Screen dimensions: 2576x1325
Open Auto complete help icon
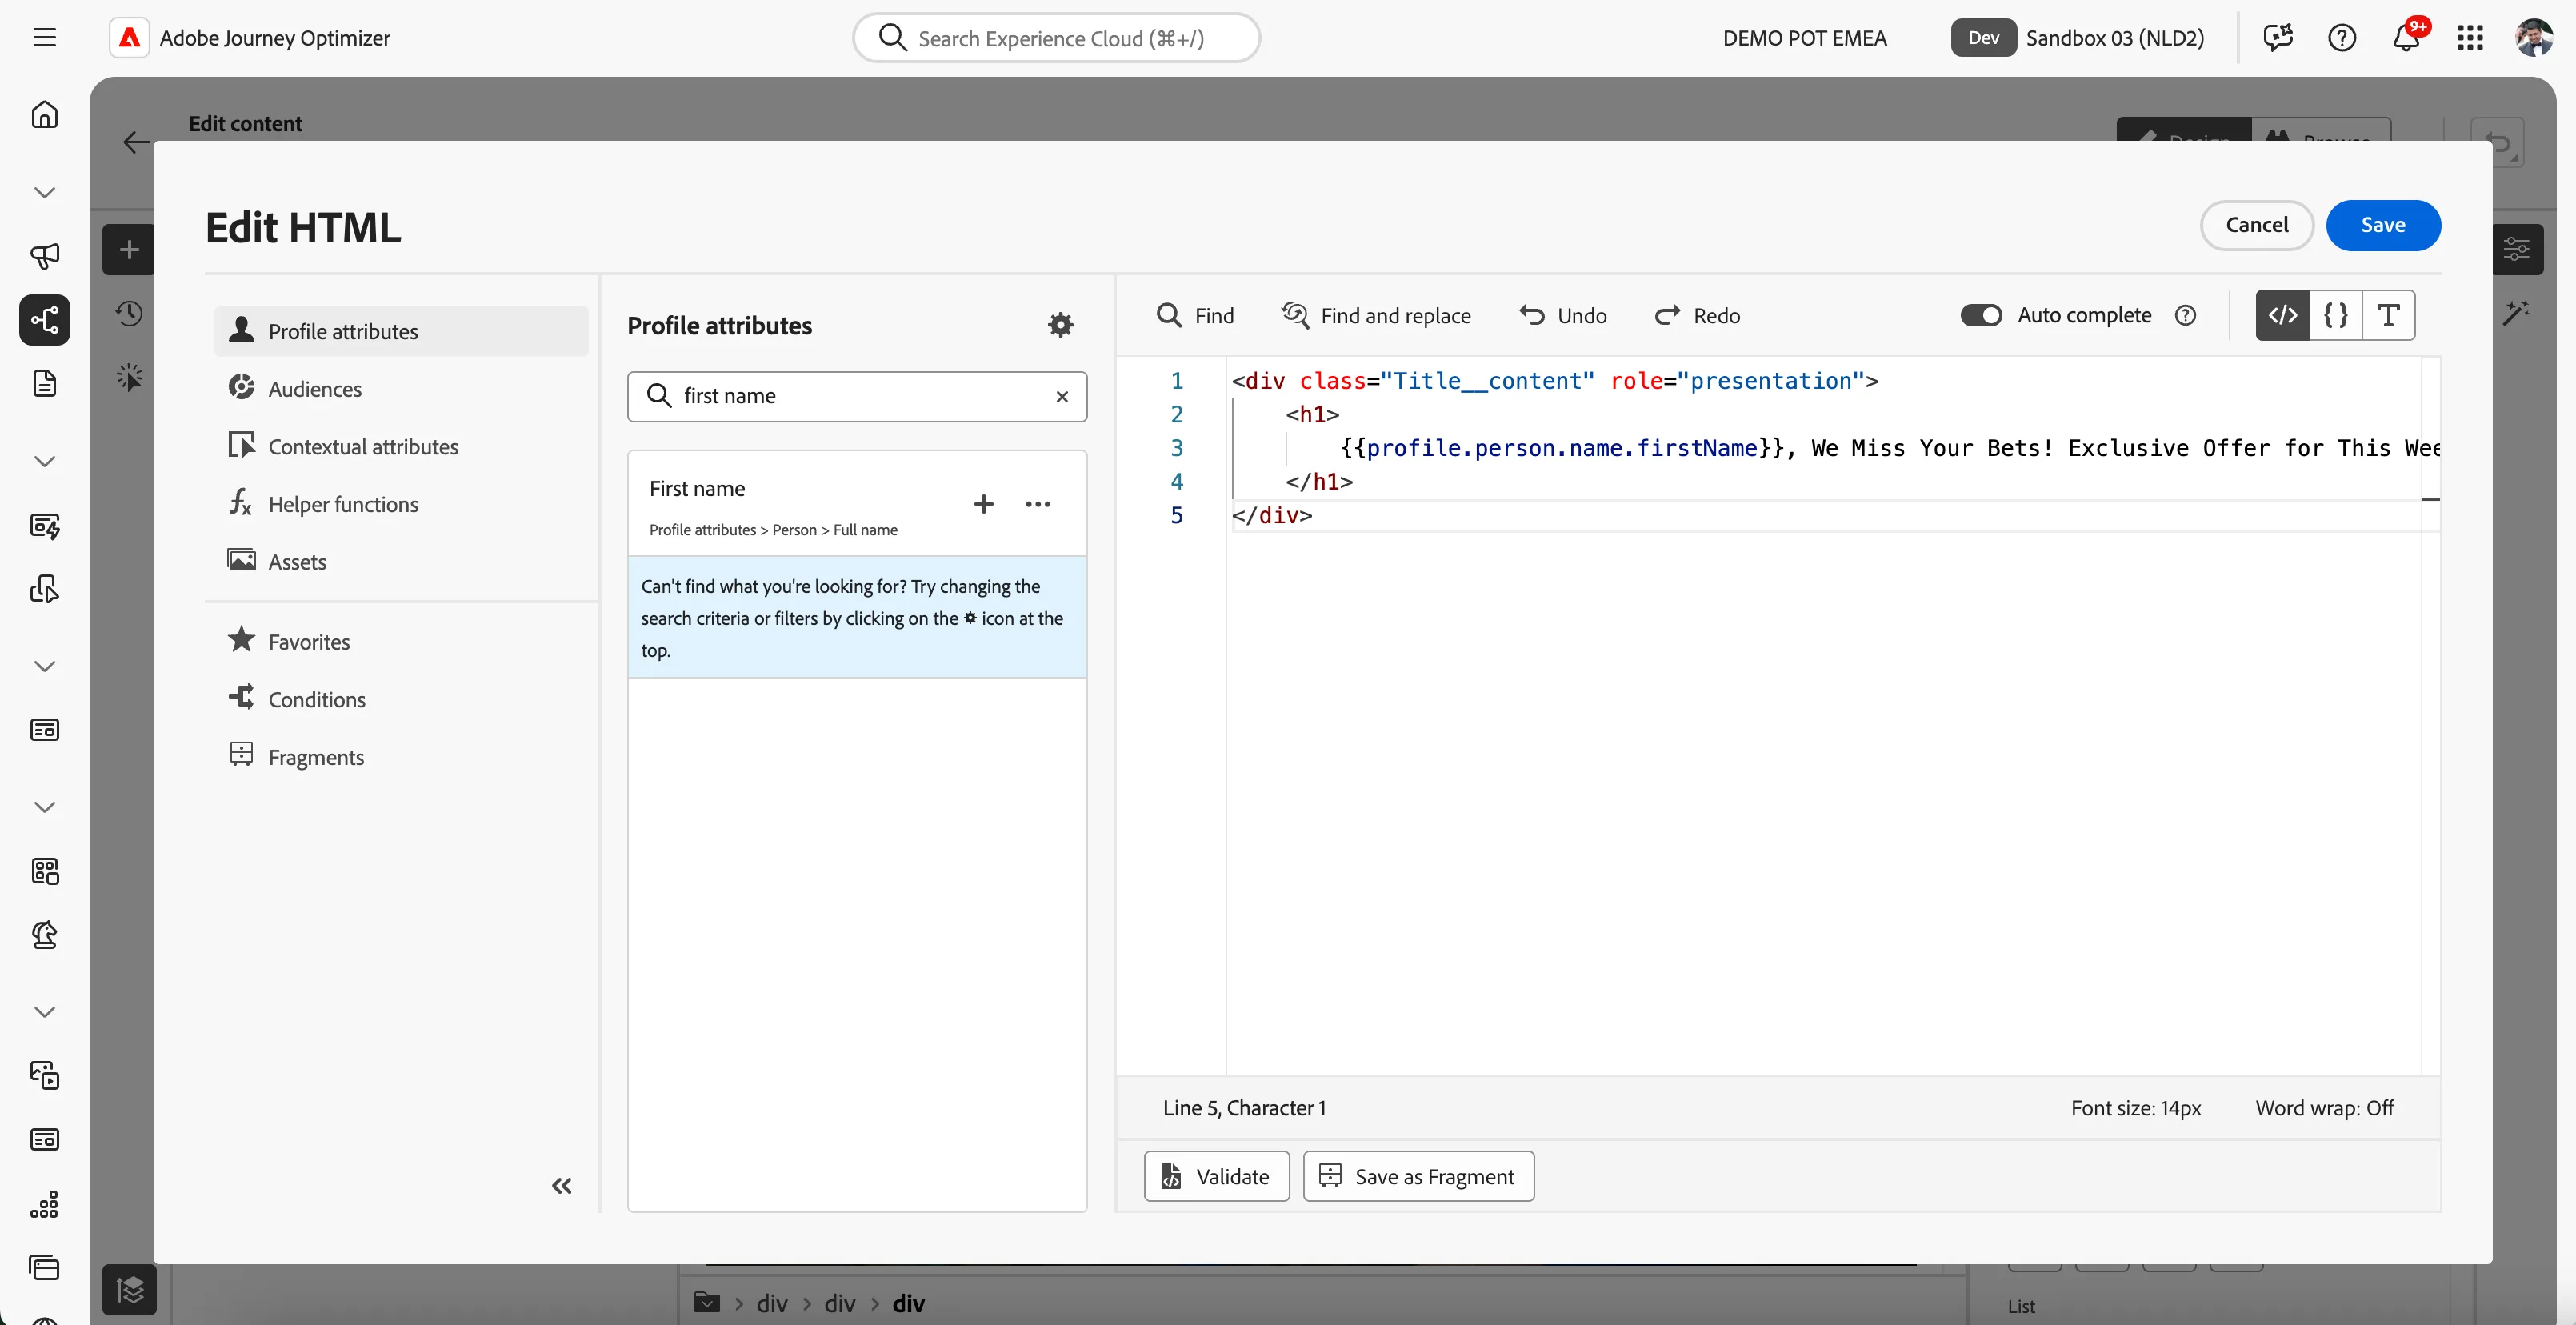[2186, 316]
